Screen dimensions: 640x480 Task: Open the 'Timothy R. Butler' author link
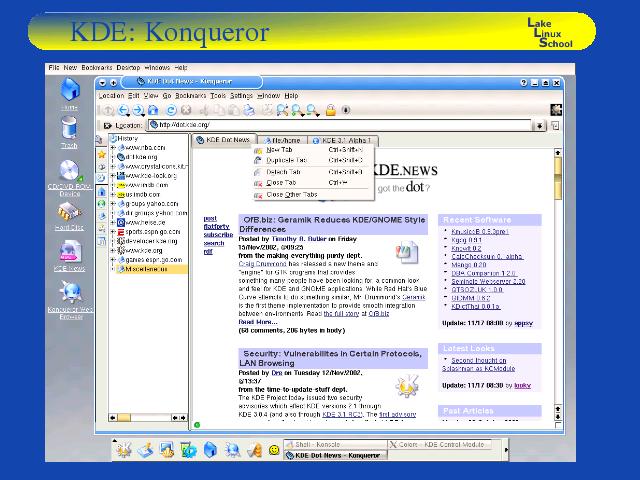pos(299,239)
